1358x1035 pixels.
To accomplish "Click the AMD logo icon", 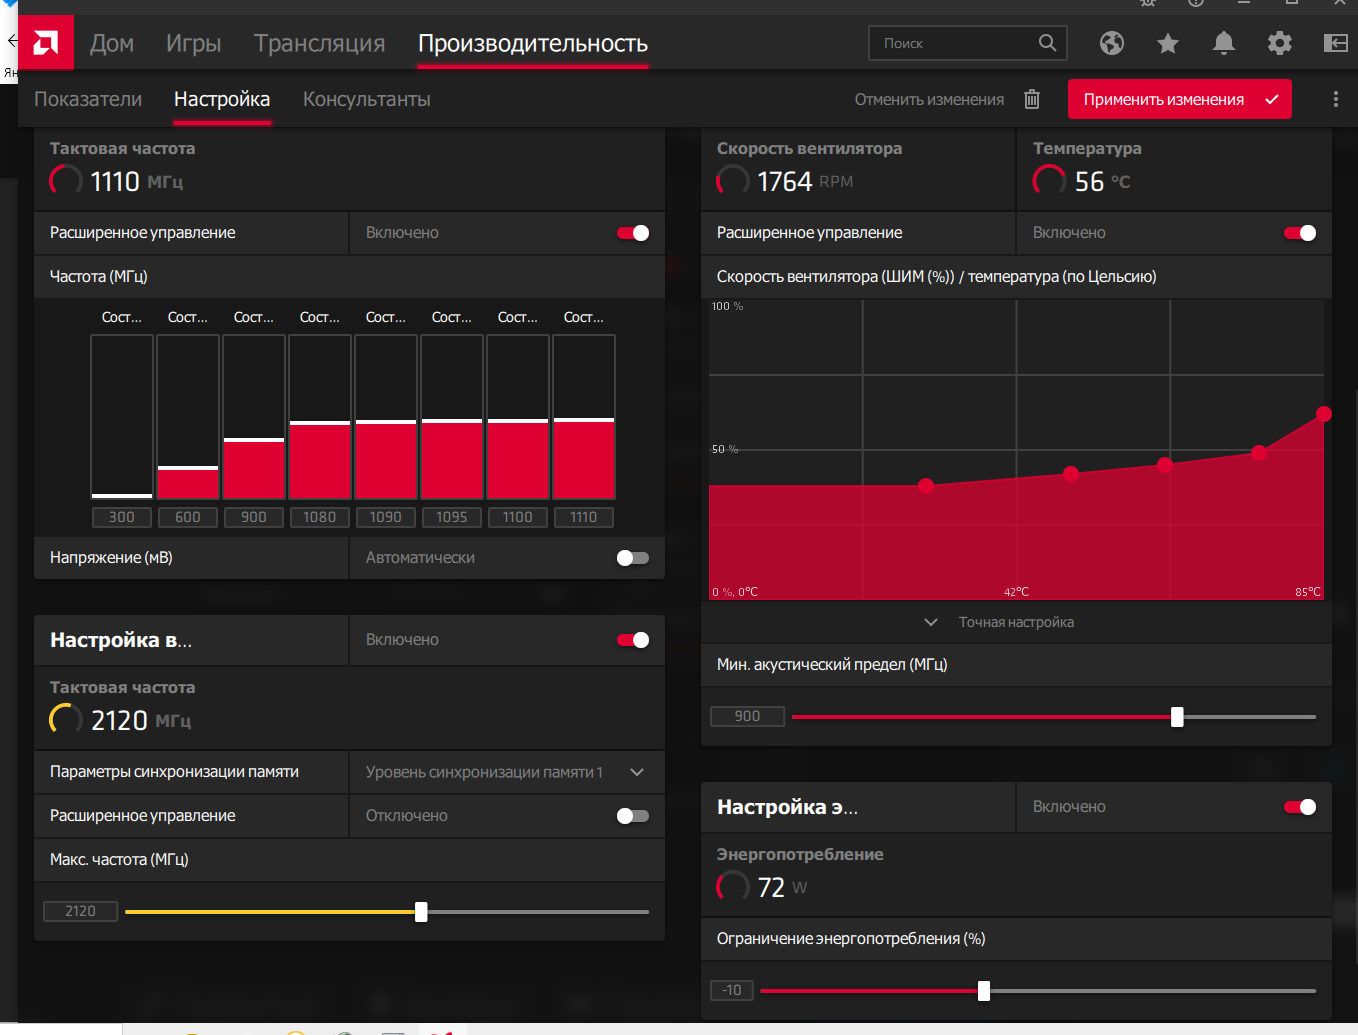I will pos(46,43).
